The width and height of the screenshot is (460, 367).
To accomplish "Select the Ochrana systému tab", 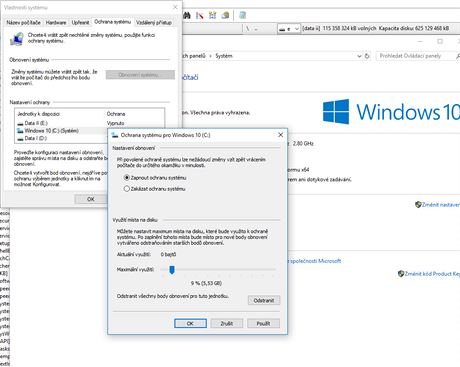I will click(x=112, y=22).
